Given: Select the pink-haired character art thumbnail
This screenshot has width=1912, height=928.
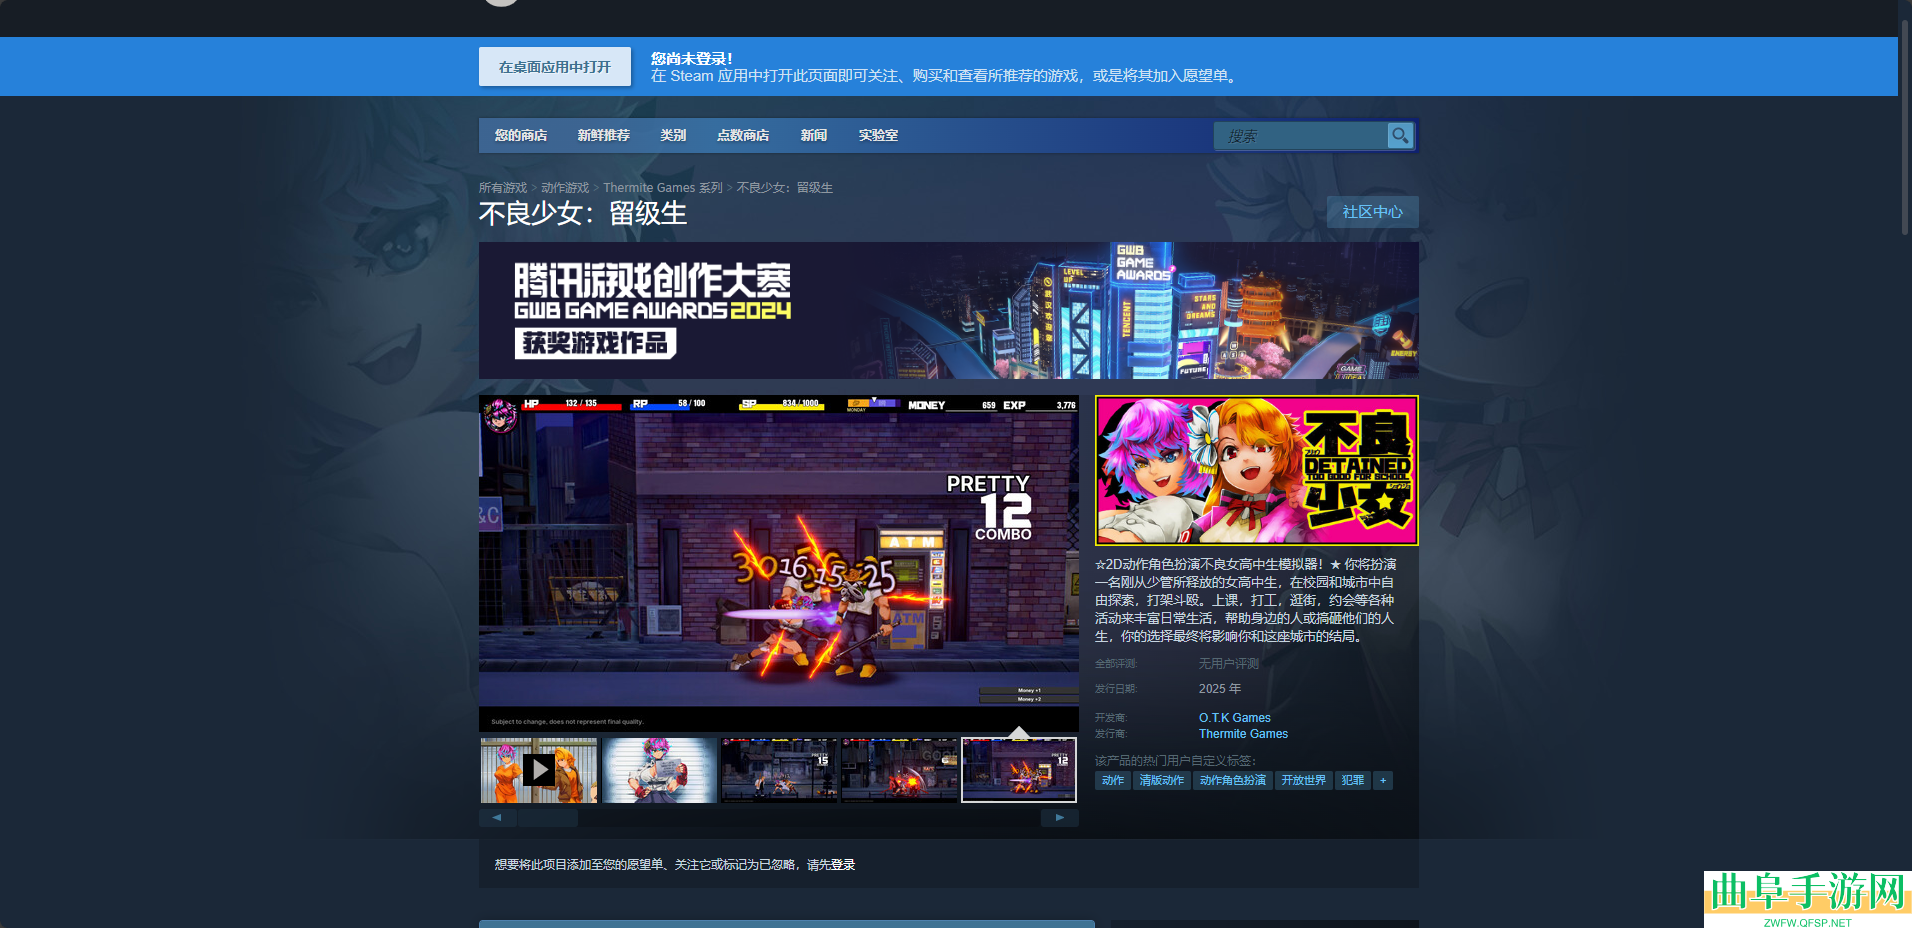Looking at the screenshot, I should [x=659, y=770].
